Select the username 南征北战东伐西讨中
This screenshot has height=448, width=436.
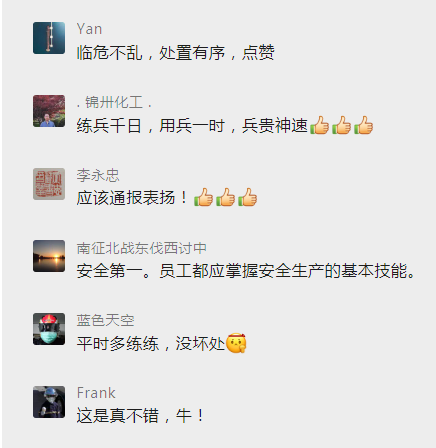(x=142, y=248)
